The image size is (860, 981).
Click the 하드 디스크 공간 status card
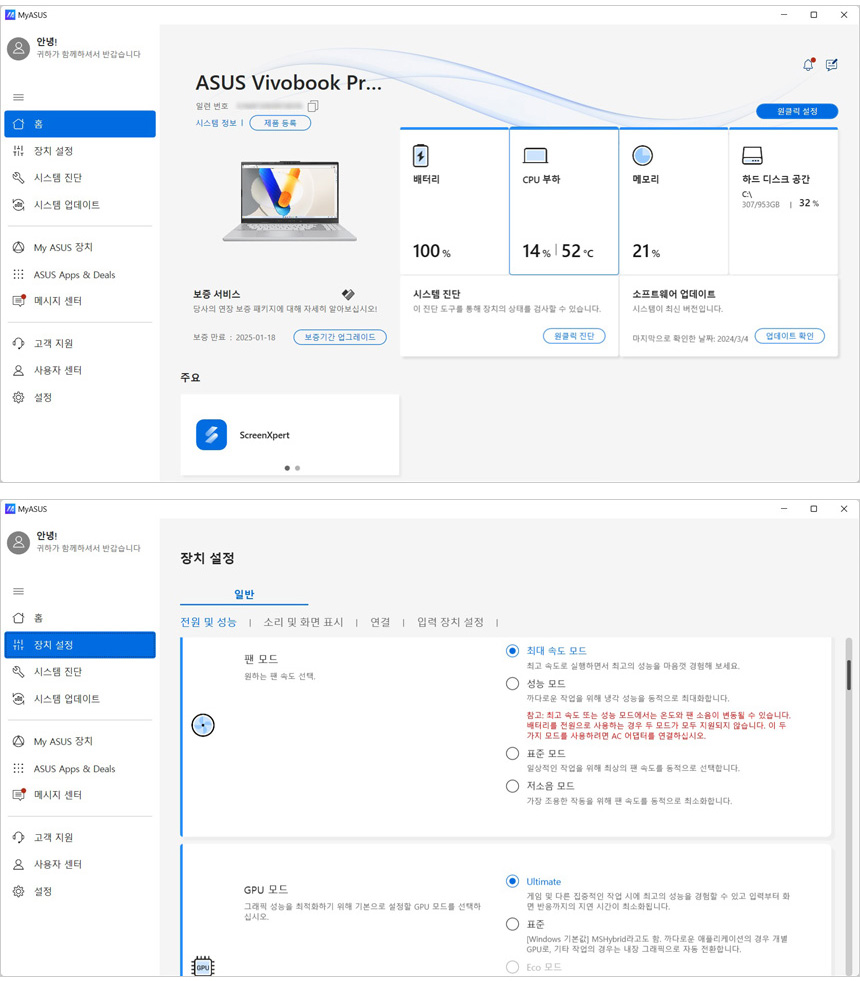pos(783,201)
